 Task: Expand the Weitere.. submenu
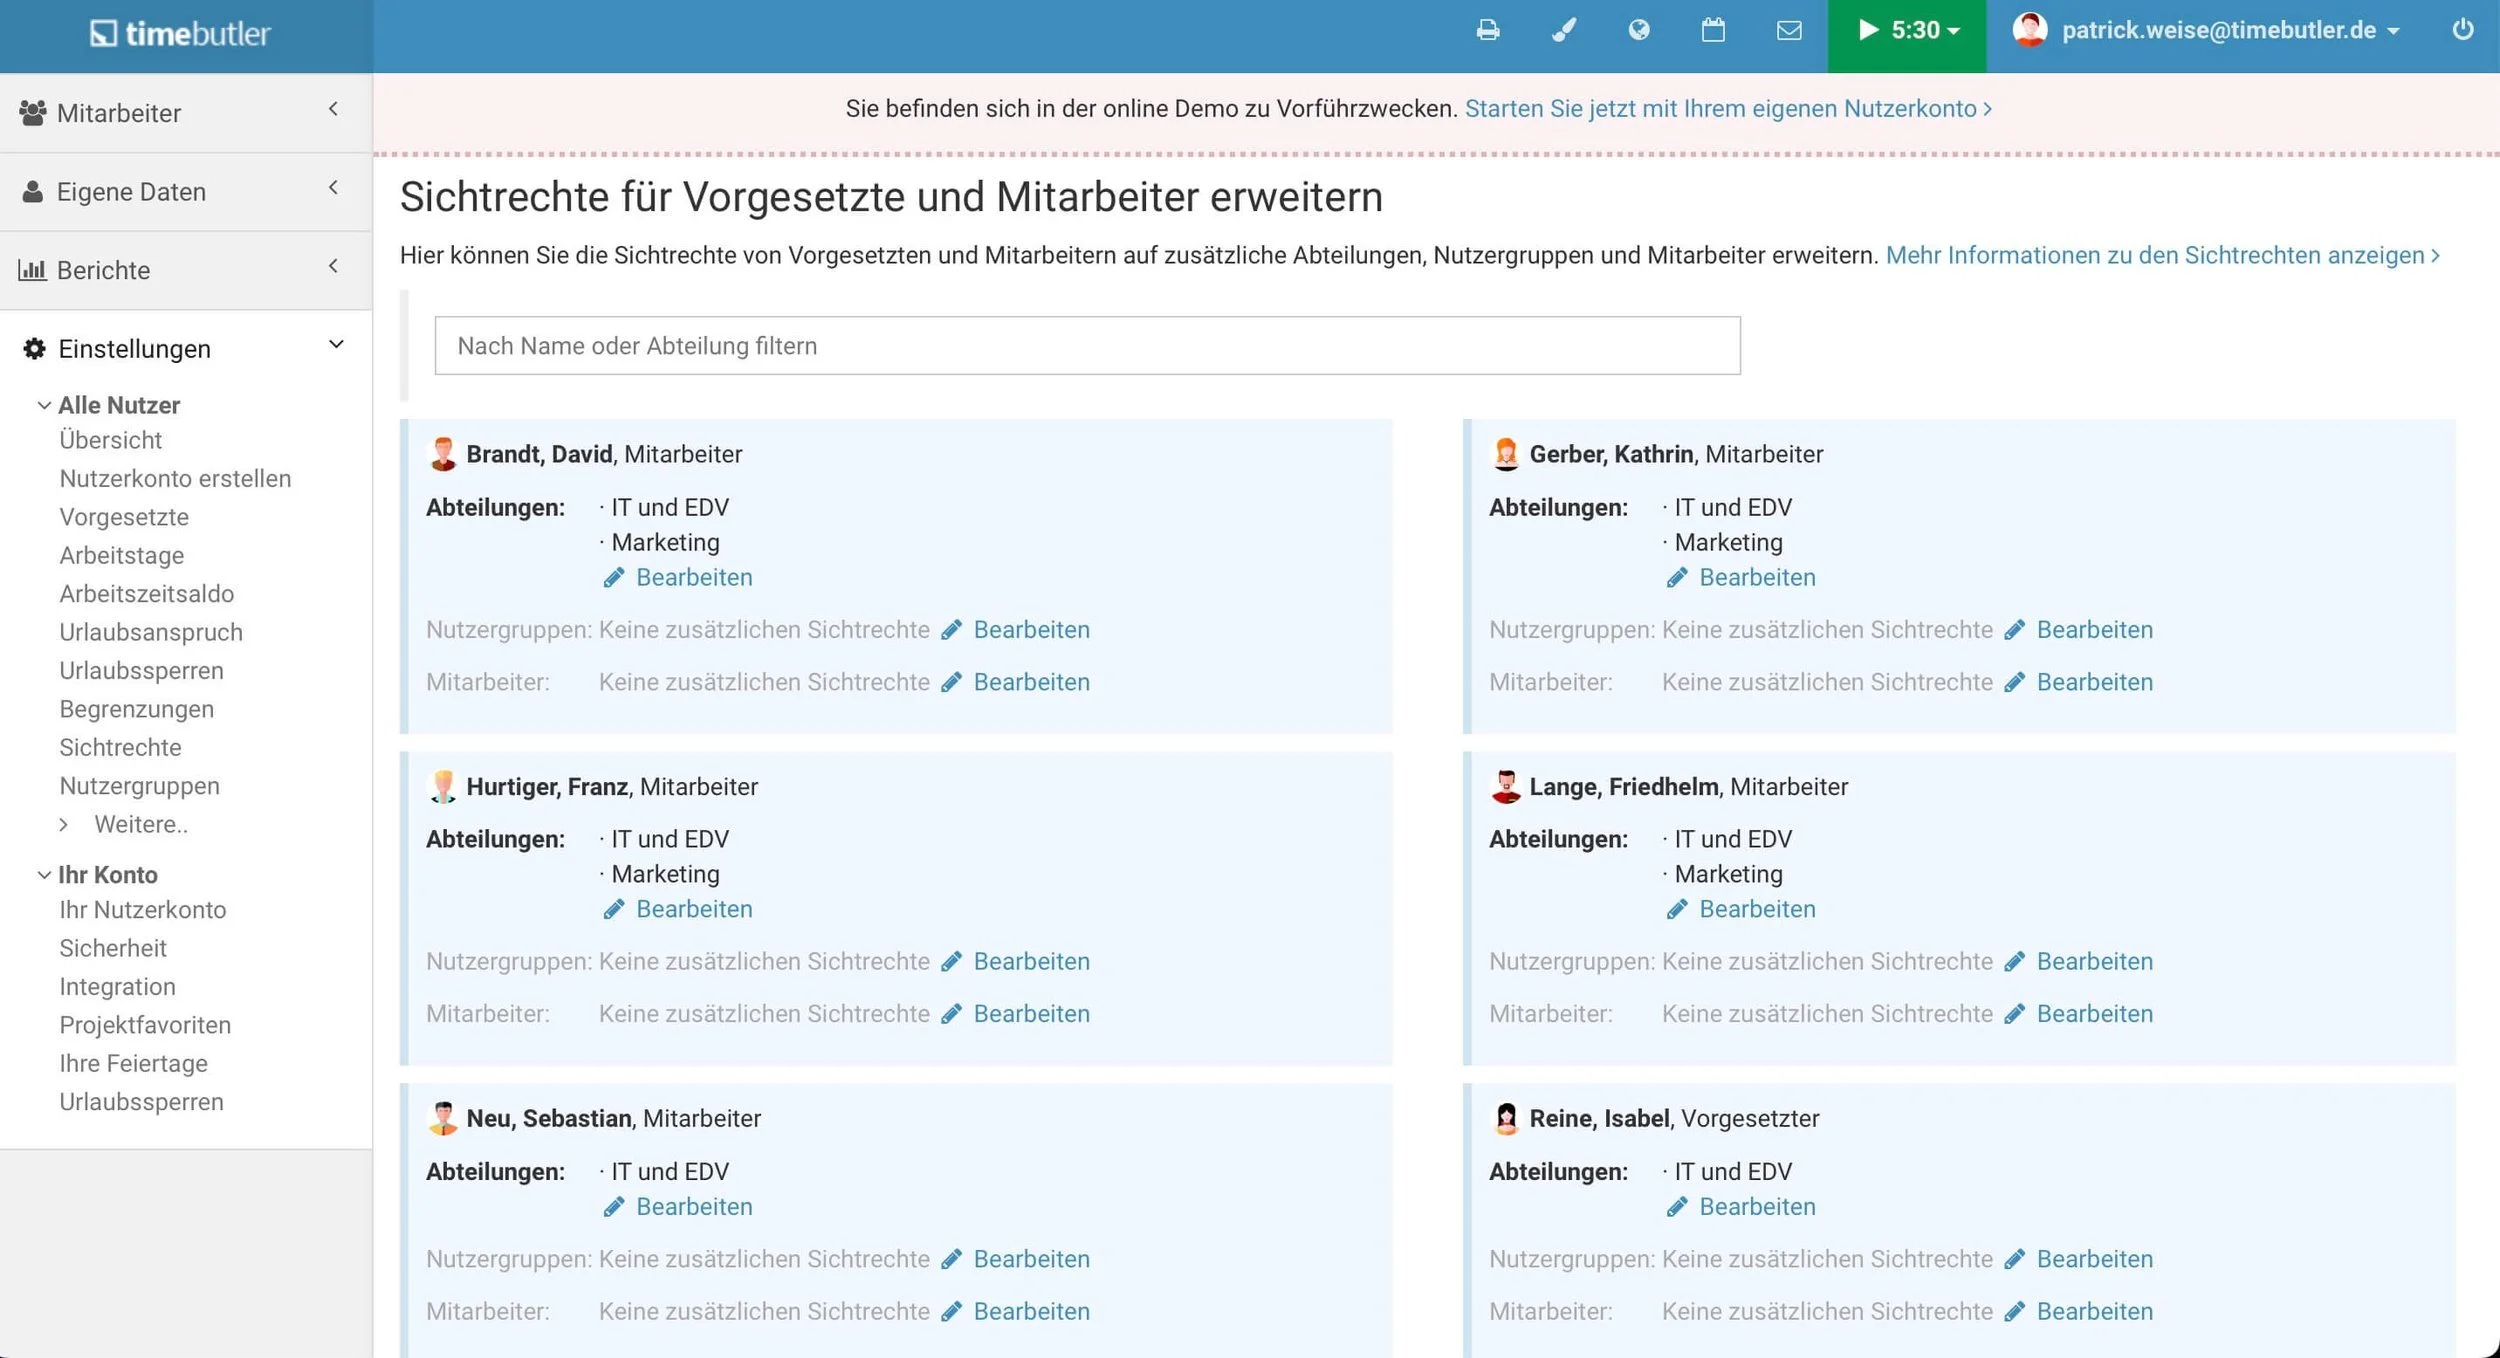tap(140, 824)
